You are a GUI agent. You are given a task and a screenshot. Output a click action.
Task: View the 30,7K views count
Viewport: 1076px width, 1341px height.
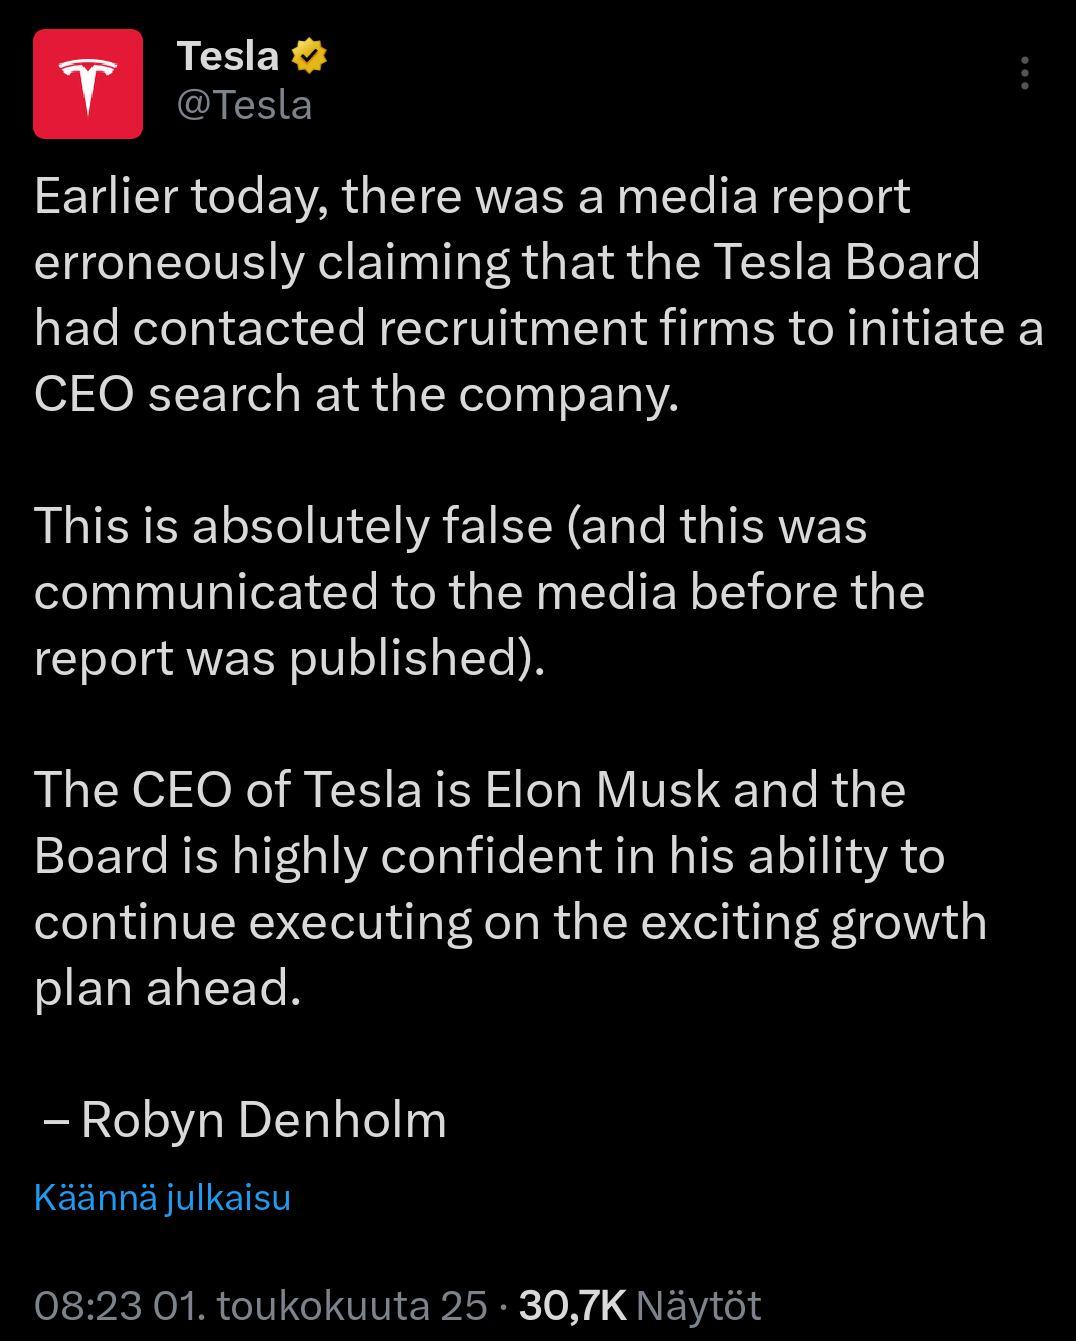pyautogui.click(x=573, y=1306)
